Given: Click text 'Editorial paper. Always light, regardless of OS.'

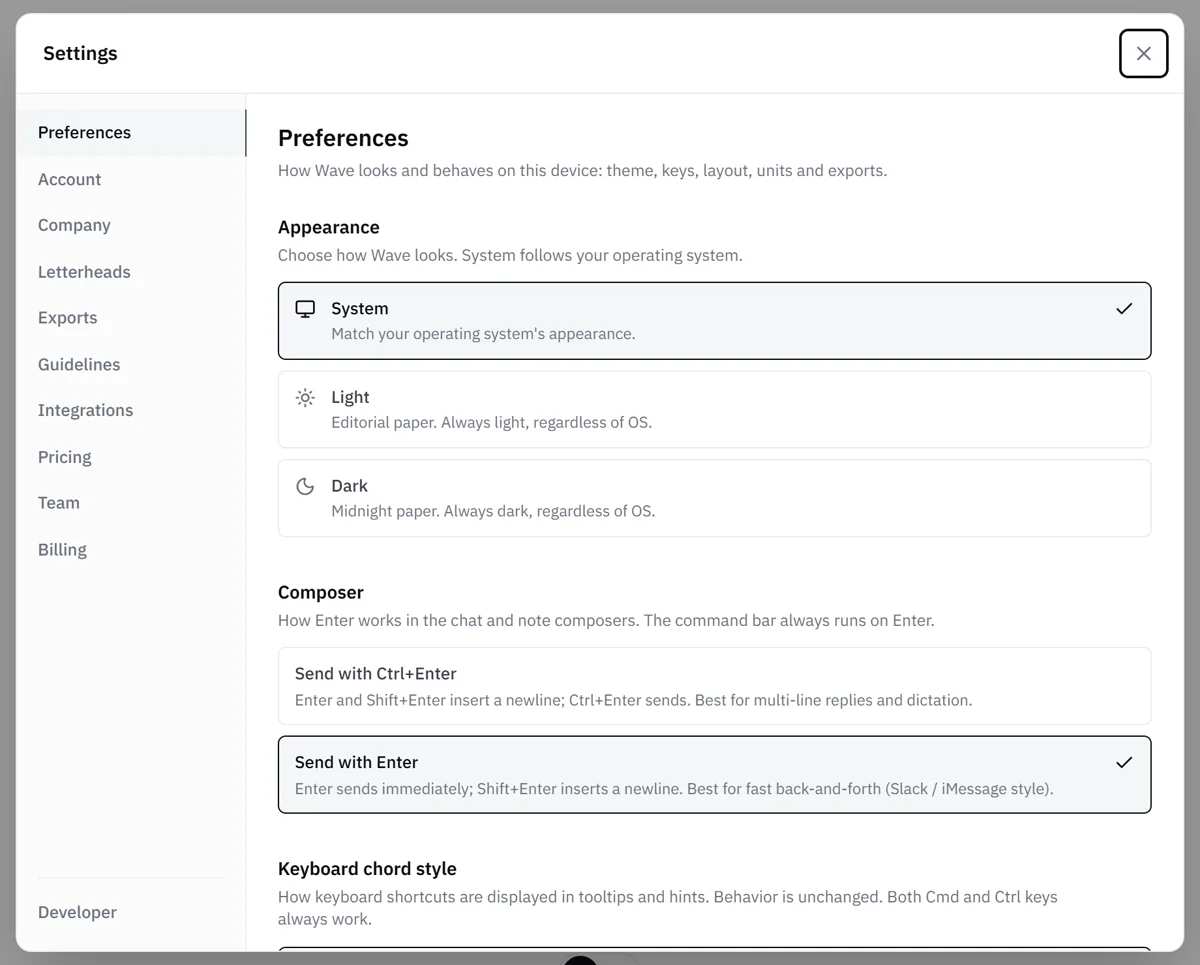Looking at the screenshot, I should coord(491,423).
